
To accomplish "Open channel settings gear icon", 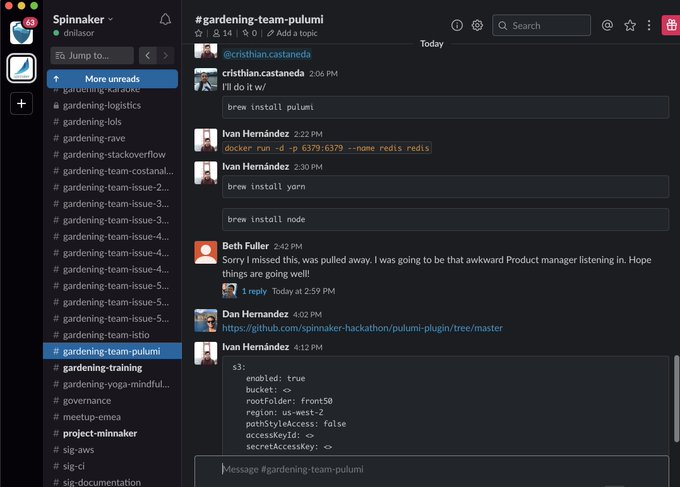I will pyautogui.click(x=477, y=26).
